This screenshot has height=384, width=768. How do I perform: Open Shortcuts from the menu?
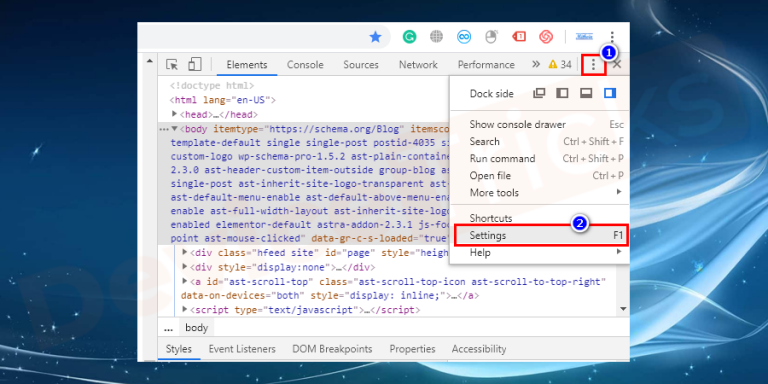click(x=539, y=218)
